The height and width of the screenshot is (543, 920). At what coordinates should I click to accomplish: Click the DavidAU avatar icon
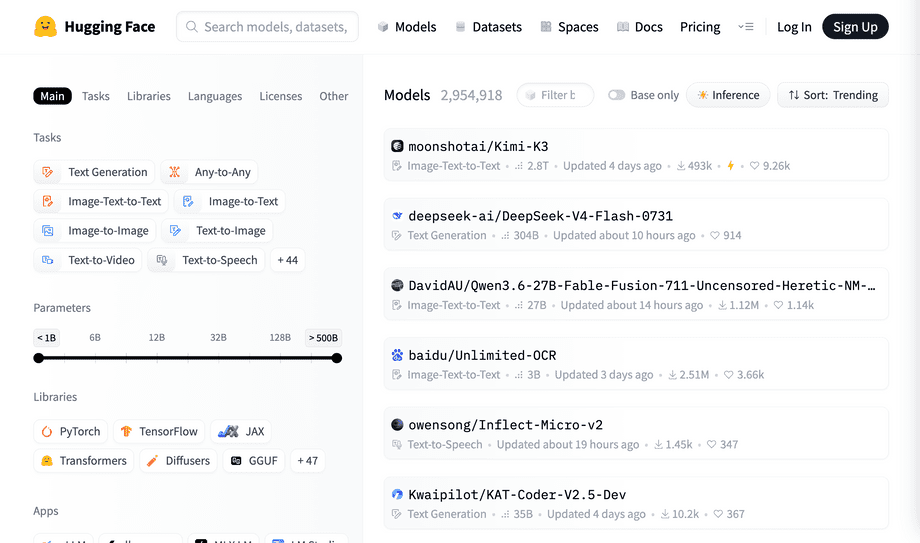tap(397, 285)
